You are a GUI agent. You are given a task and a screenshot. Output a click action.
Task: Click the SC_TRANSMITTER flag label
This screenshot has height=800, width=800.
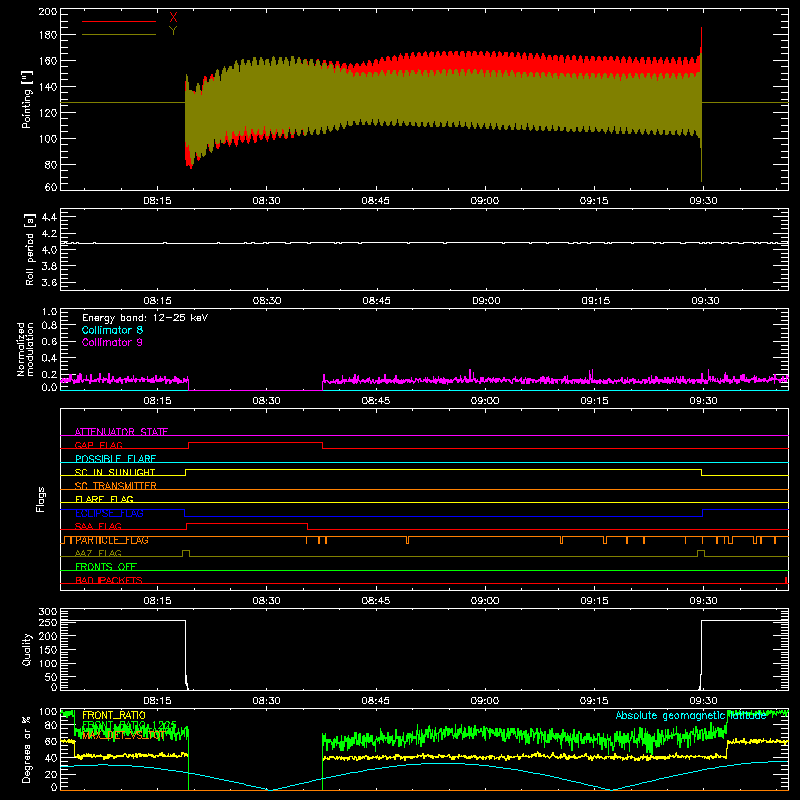tap(115, 486)
